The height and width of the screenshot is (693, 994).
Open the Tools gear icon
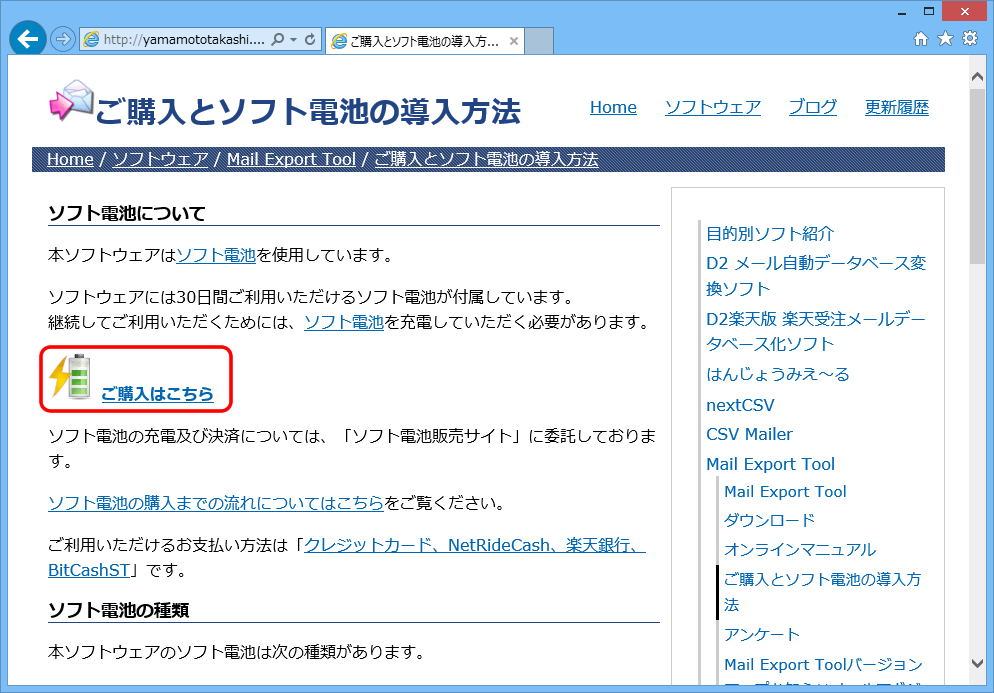pyautogui.click(x=969, y=39)
